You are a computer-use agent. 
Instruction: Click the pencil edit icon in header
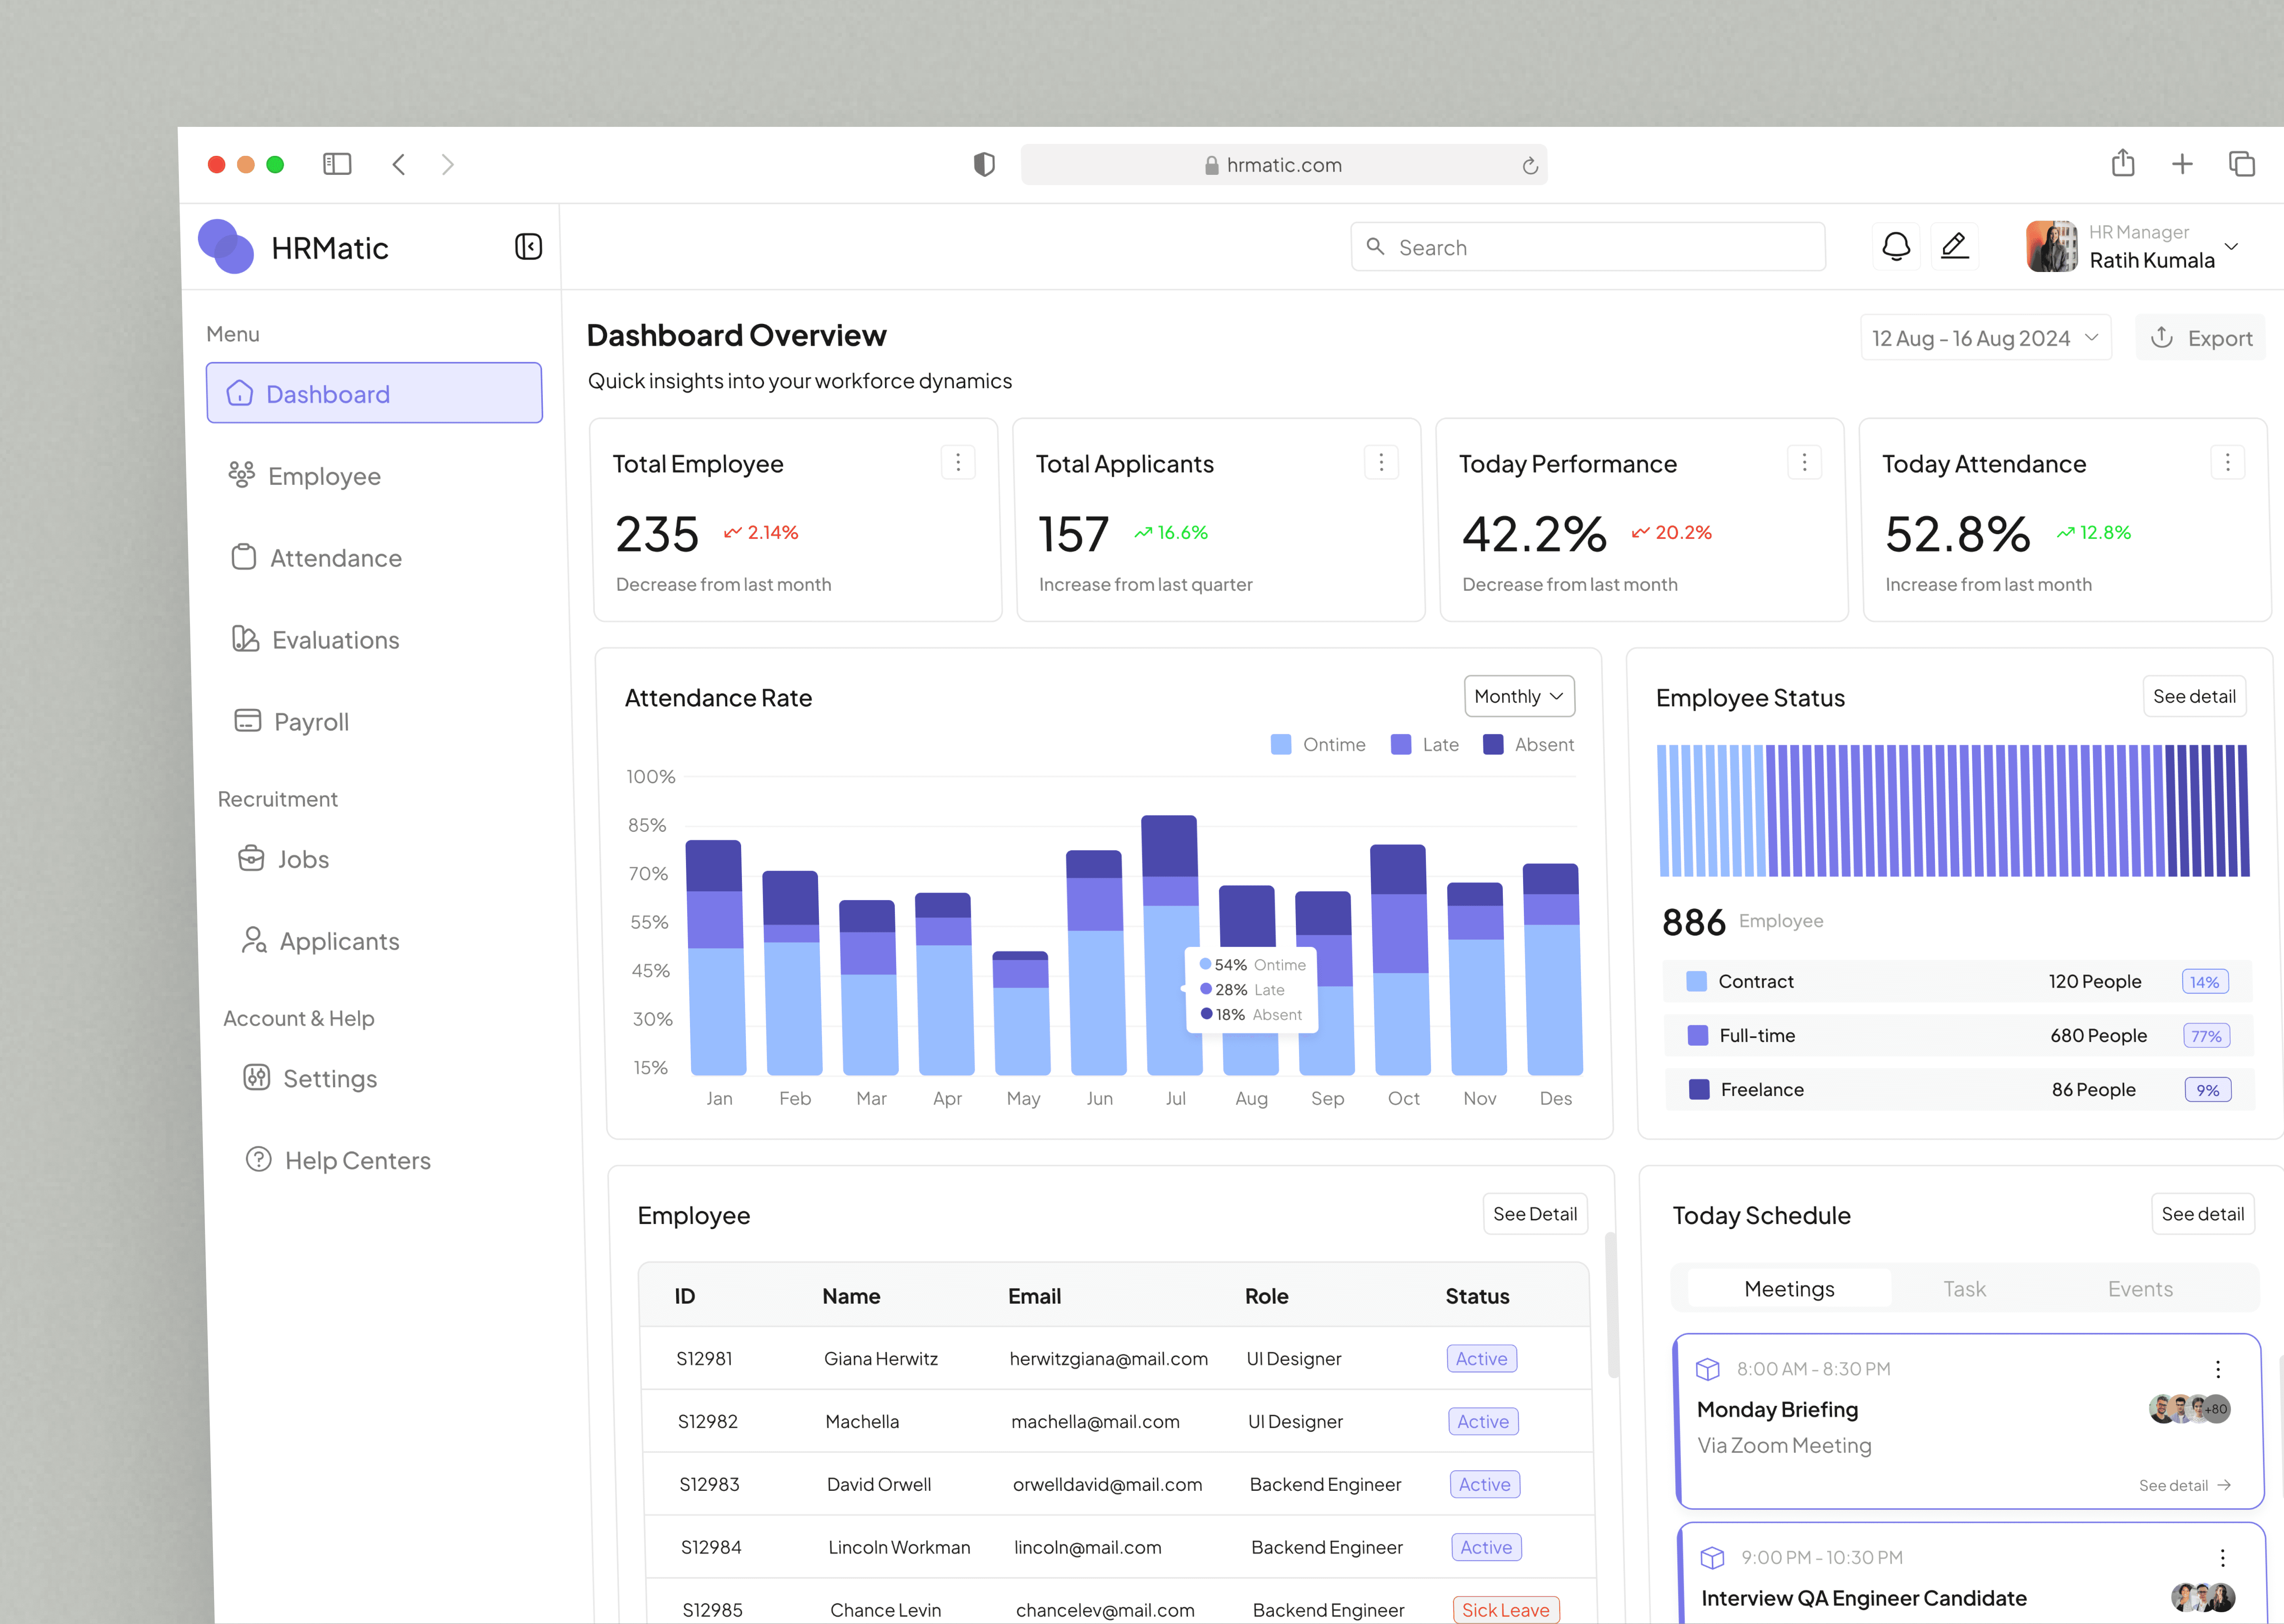pyautogui.click(x=1954, y=246)
